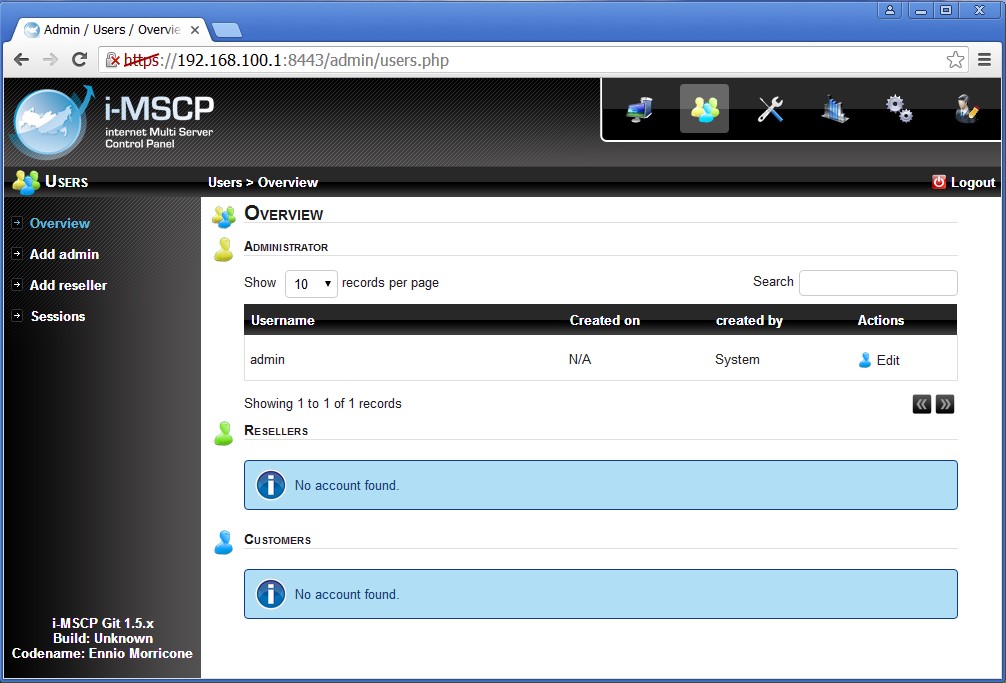Expand the records per page dropdown
Viewport: 1006px width, 683px height.
click(311, 284)
